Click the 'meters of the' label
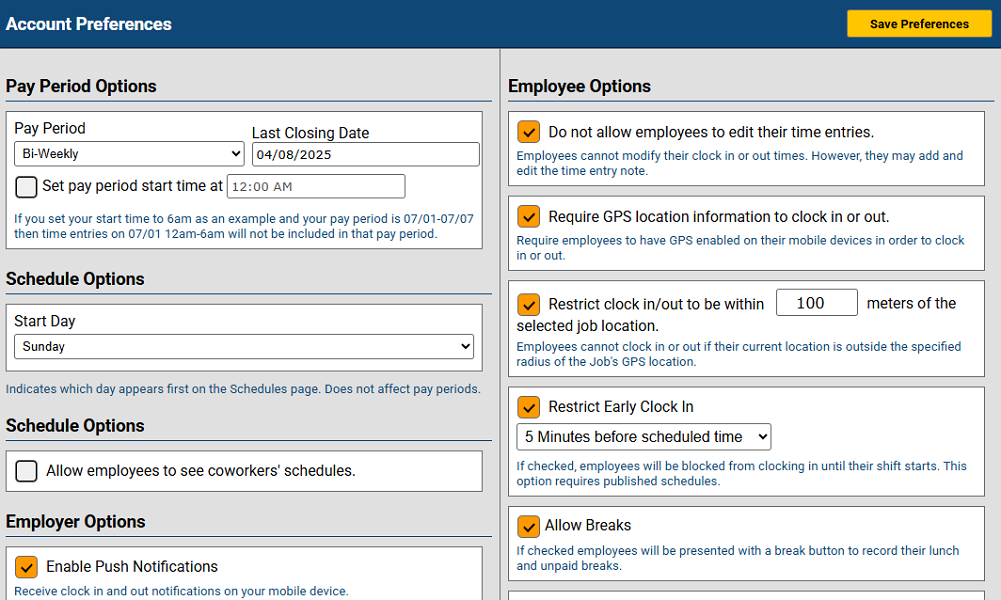 pyautogui.click(x=911, y=303)
